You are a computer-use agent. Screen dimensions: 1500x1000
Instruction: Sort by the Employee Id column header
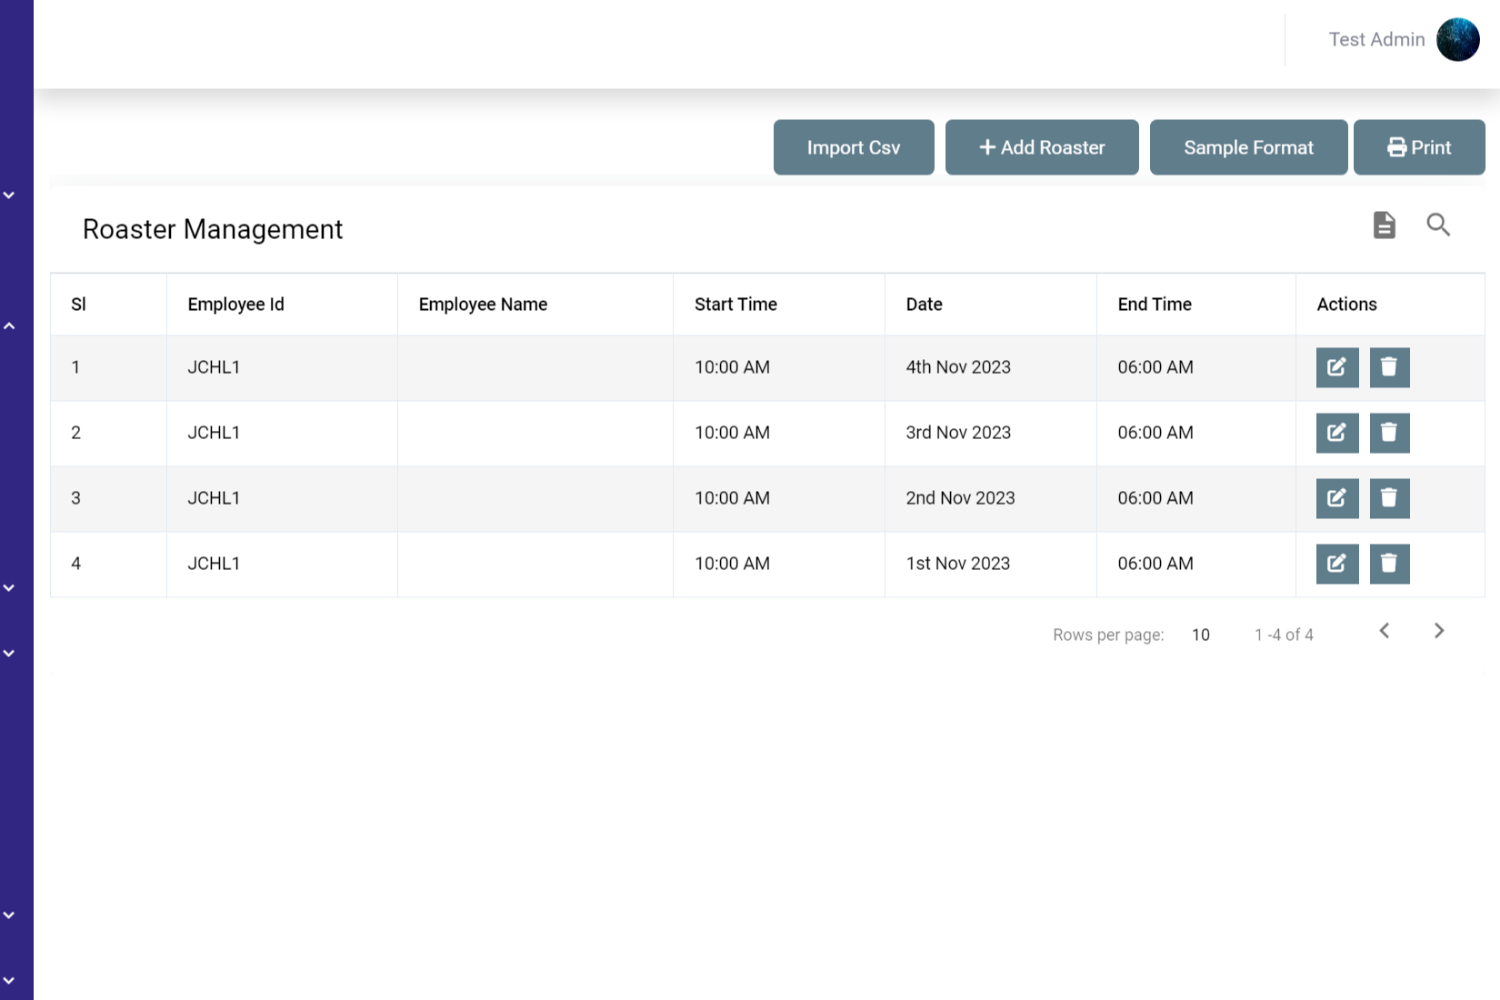tap(236, 304)
